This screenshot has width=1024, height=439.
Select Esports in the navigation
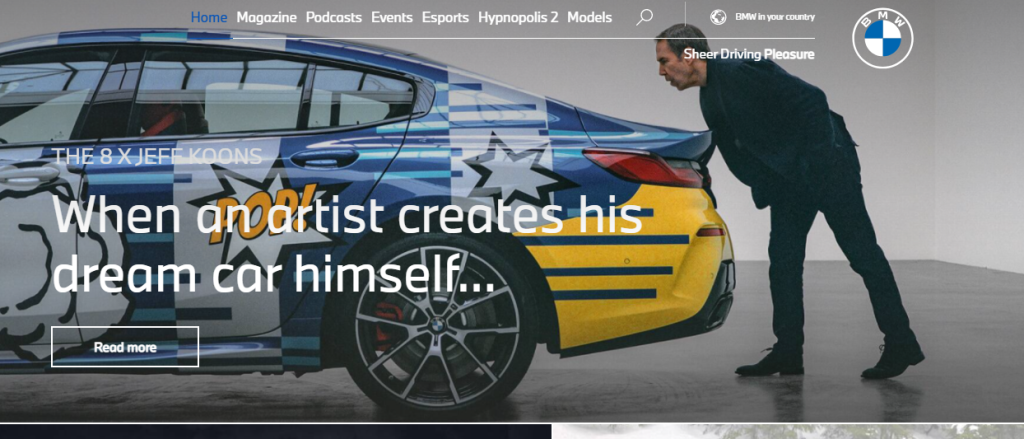pyautogui.click(x=445, y=18)
